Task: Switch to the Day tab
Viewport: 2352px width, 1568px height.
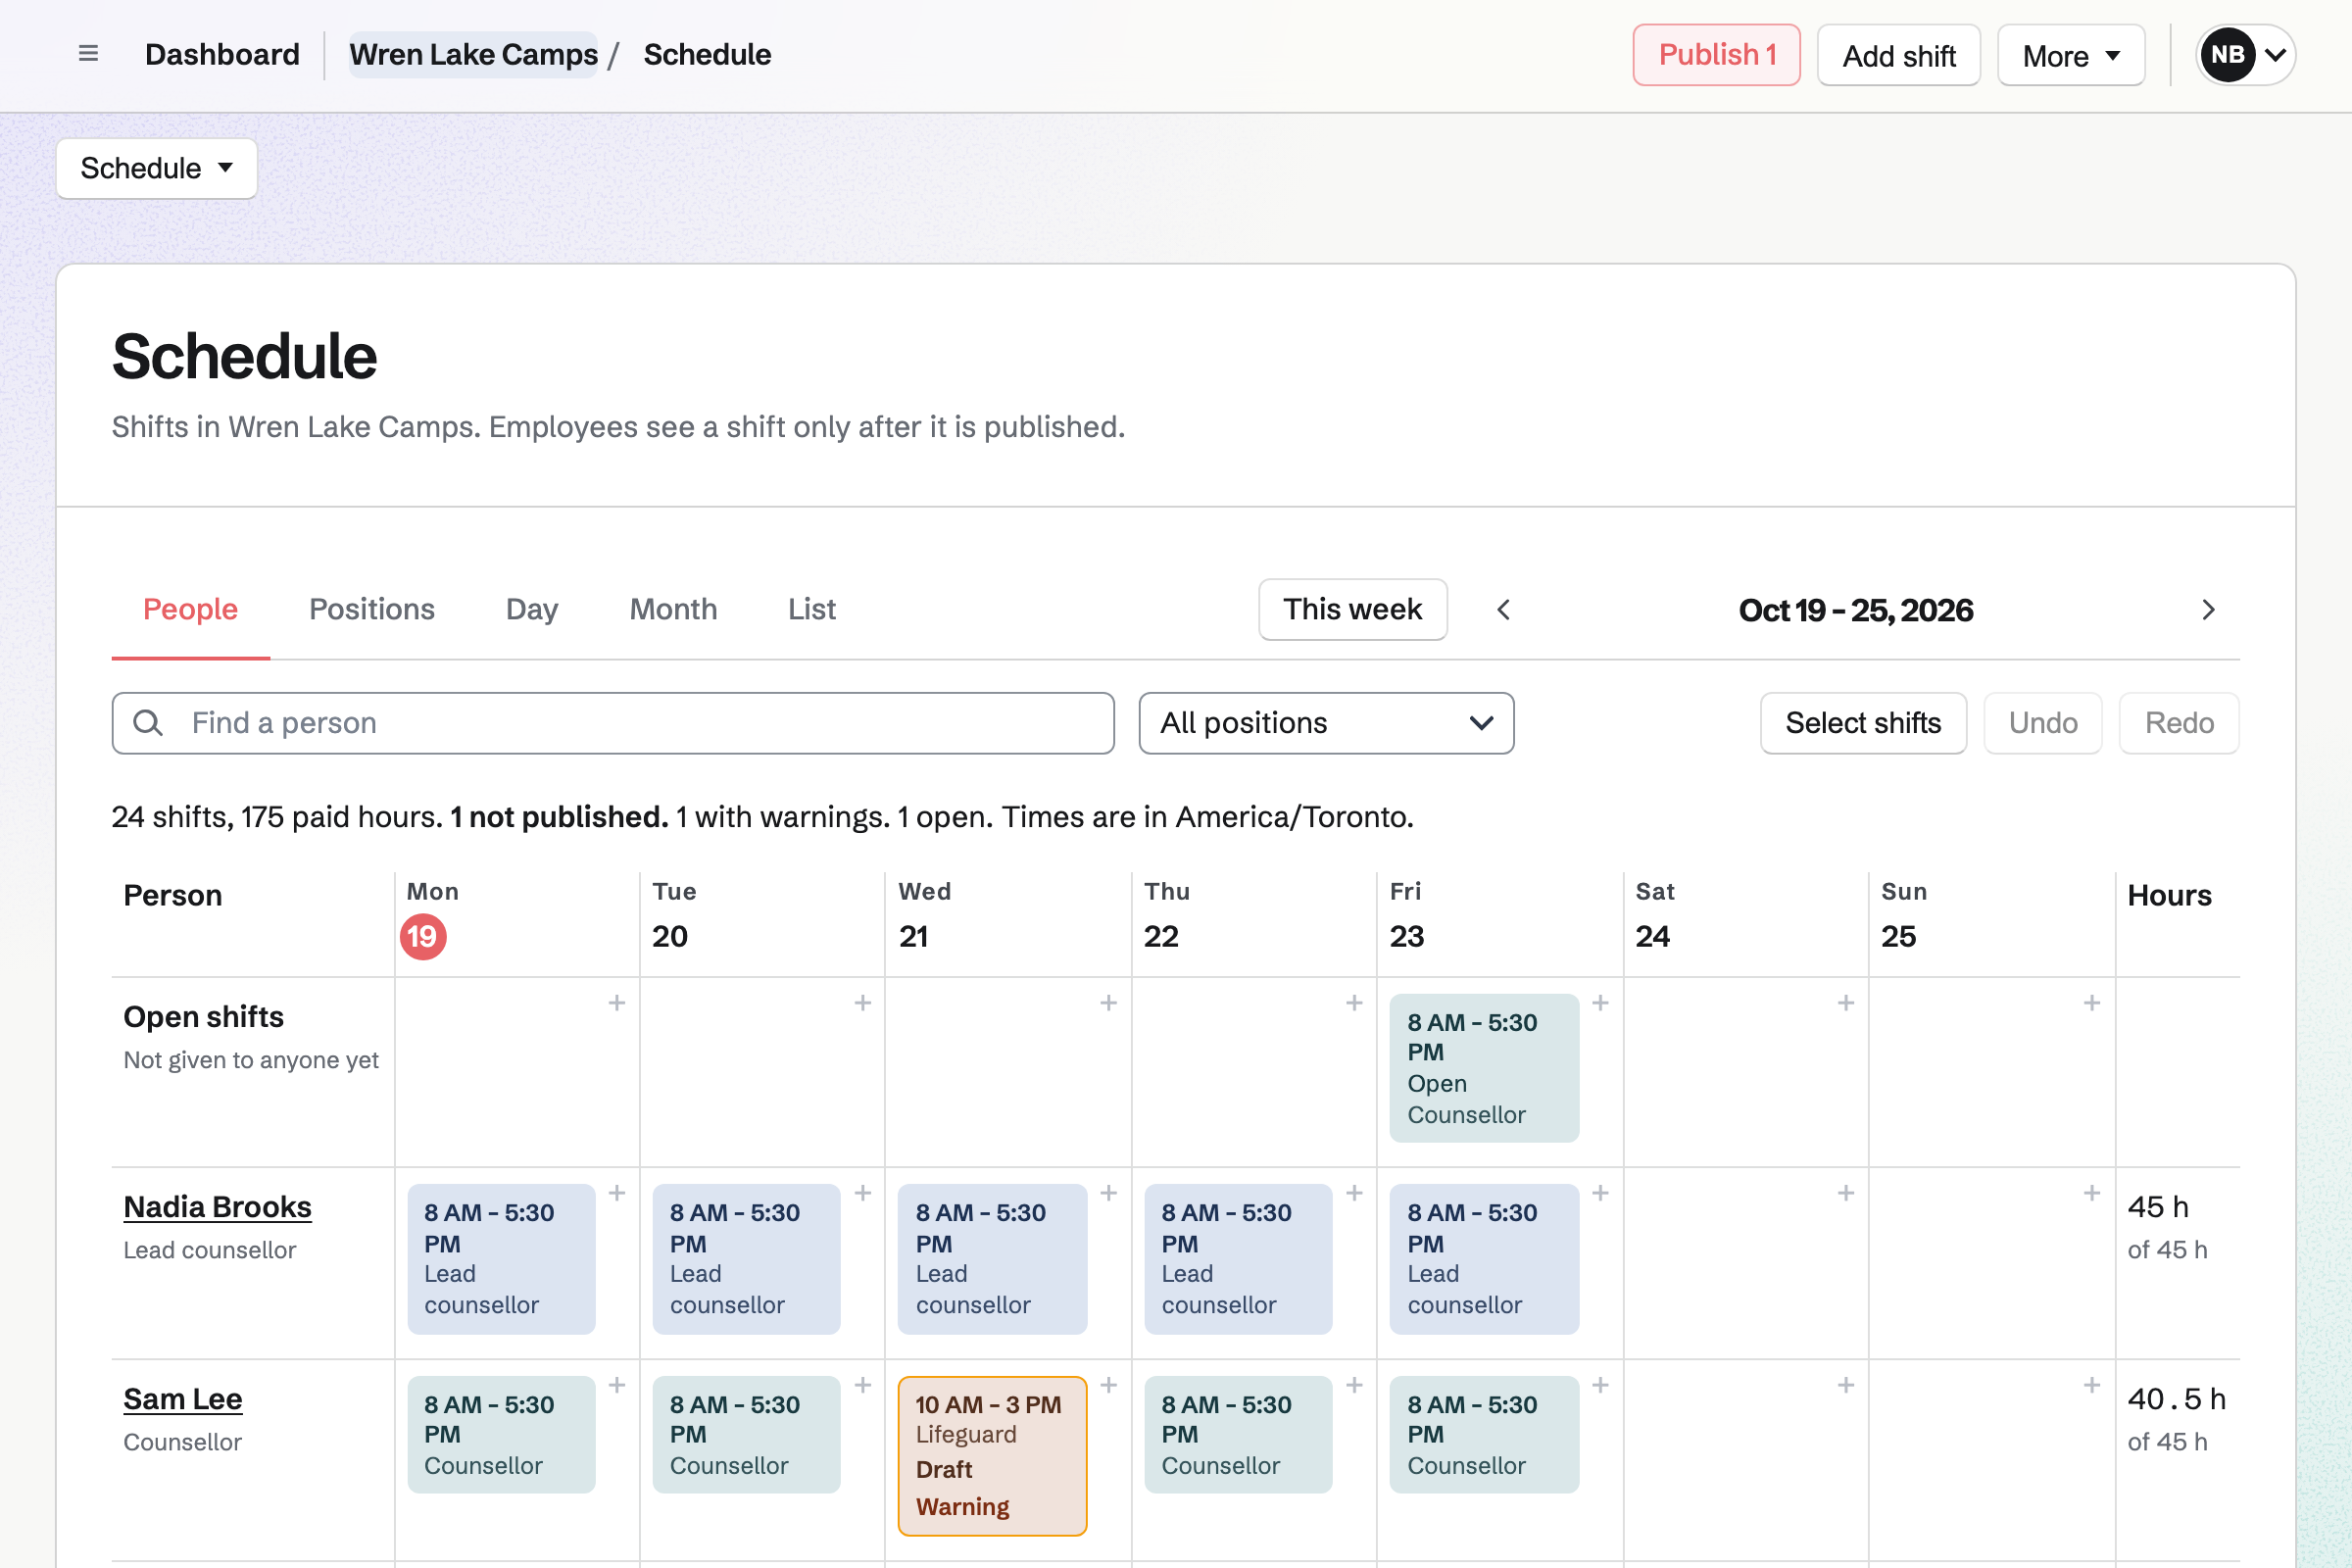Action: coord(532,609)
